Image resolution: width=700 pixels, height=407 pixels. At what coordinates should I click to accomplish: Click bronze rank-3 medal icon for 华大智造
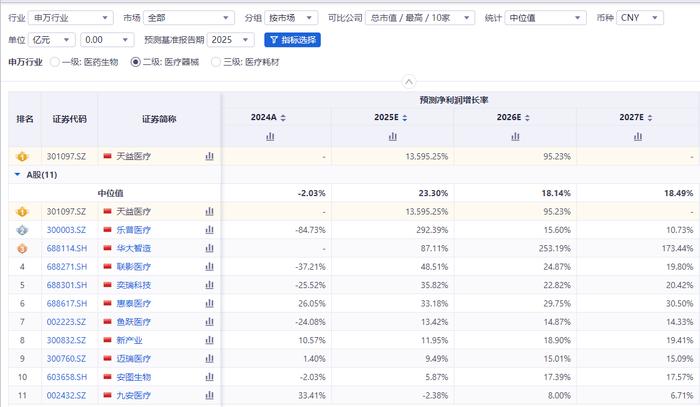pos(22,248)
